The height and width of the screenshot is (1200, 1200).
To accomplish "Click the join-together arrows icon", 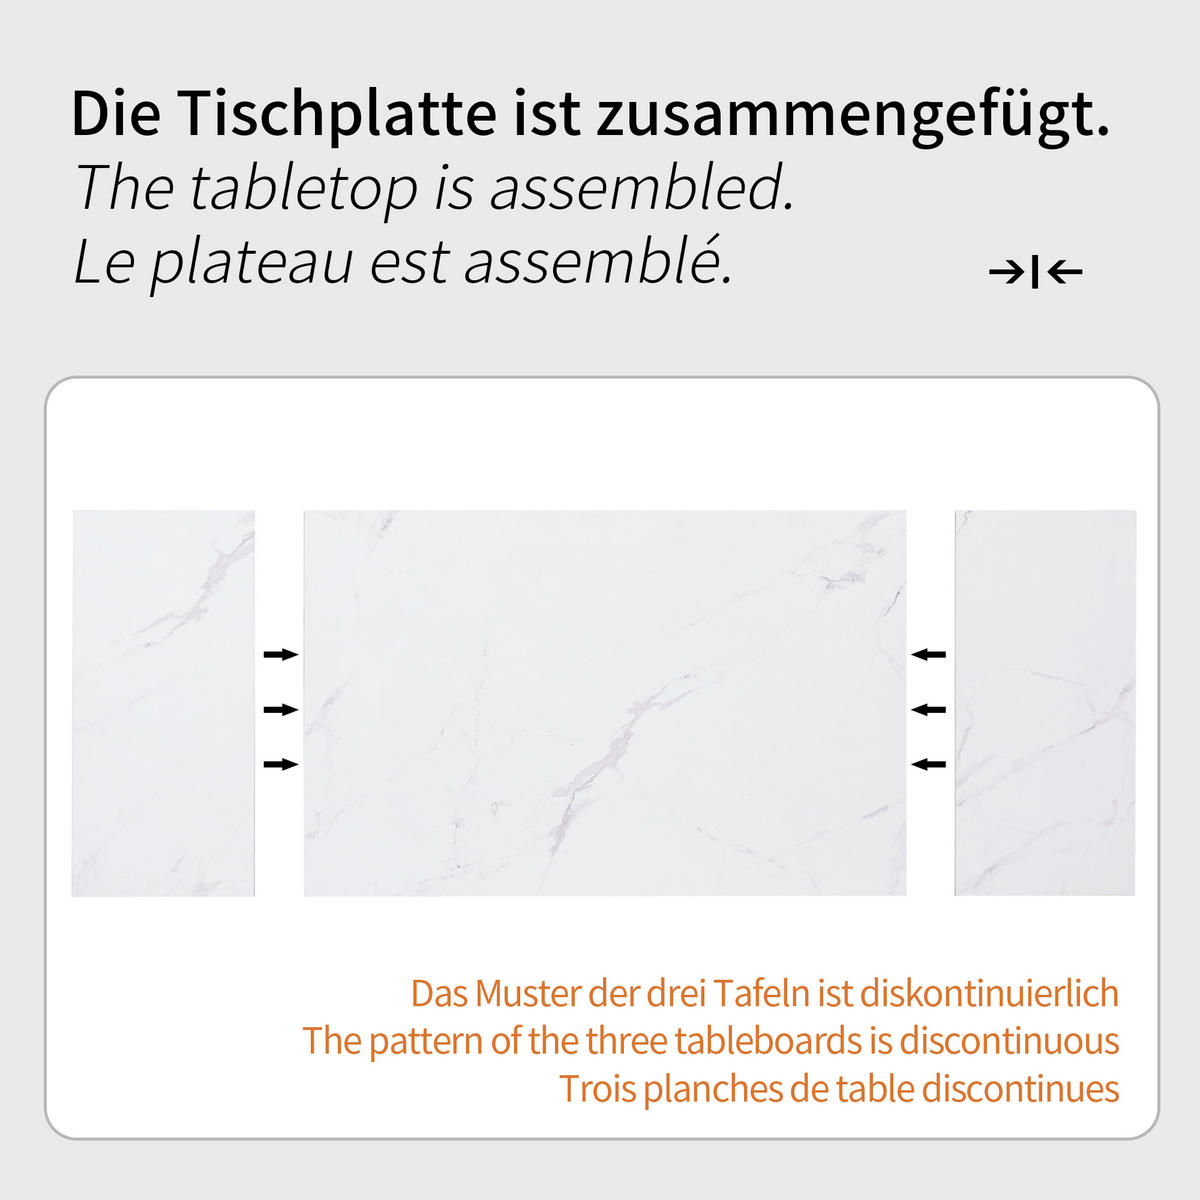I will pyautogui.click(x=1035, y=271).
